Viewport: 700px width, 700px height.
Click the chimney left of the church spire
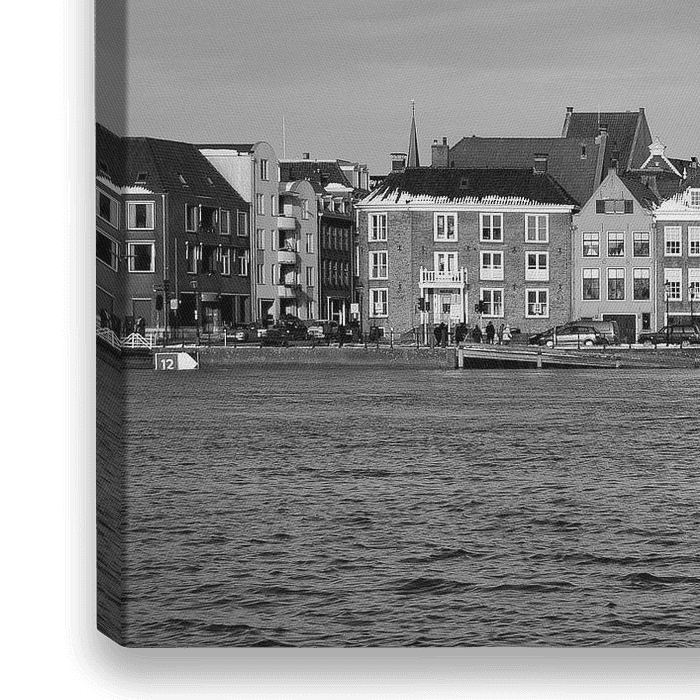click(398, 161)
